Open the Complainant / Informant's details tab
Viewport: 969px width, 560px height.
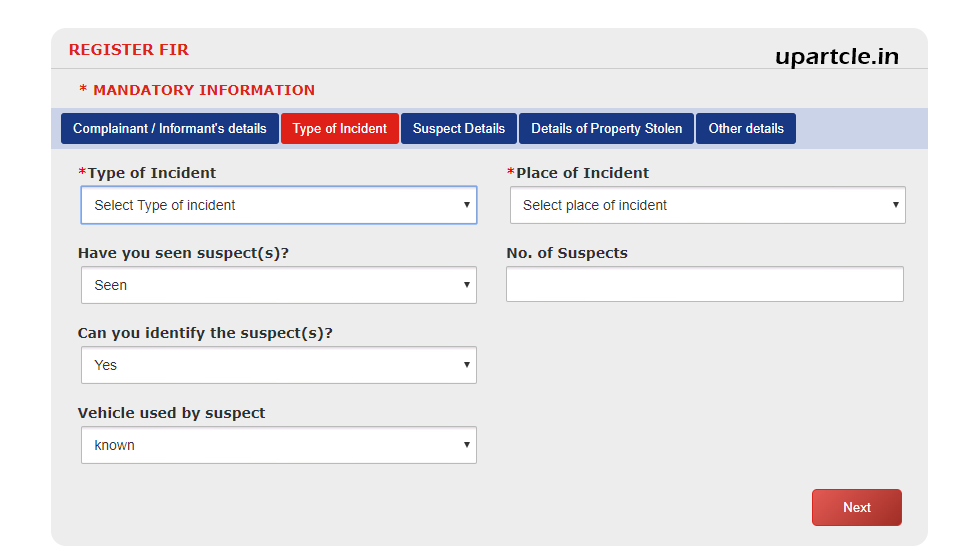point(170,129)
